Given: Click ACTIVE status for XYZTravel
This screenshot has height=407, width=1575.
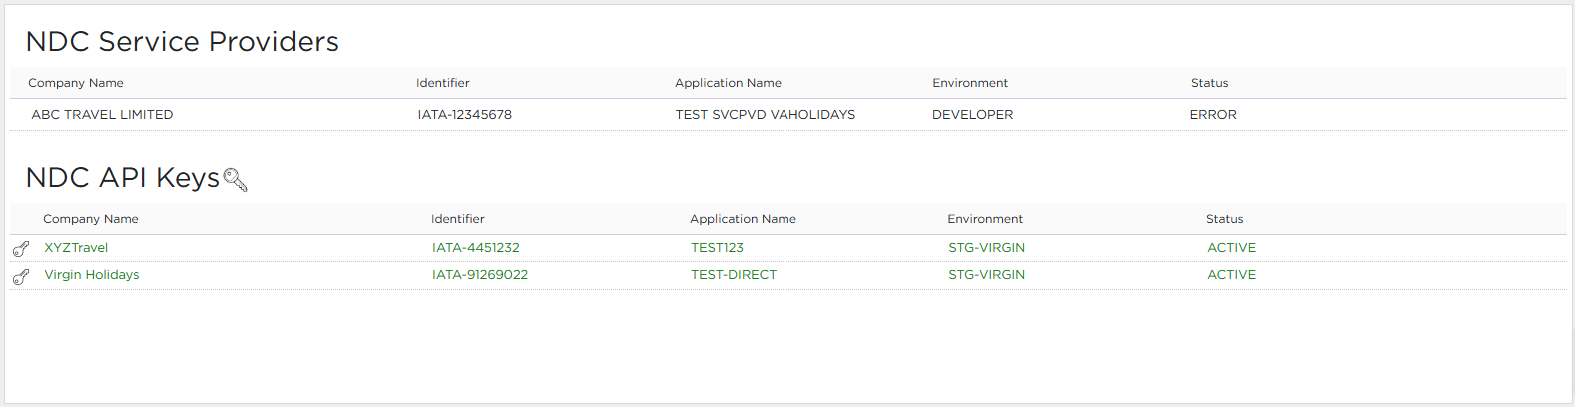Looking at the screenshot, I should (x=1231, y=248).
